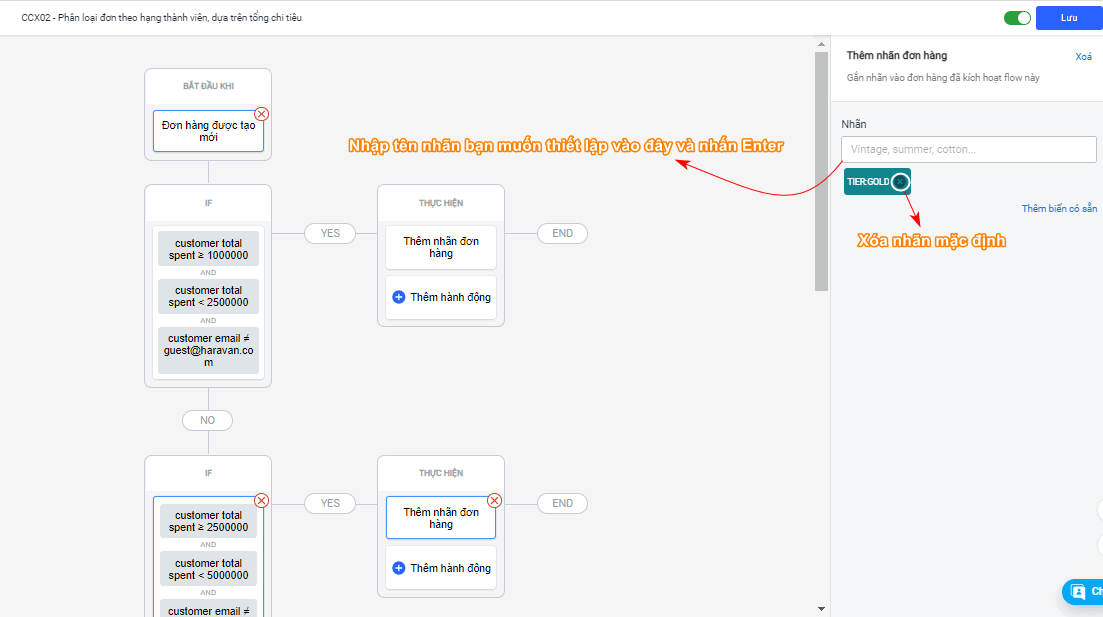Click the canvas vertical scrollbar thumb
1103x617 pixels.
pyautogui.click(x=821, y=171)
